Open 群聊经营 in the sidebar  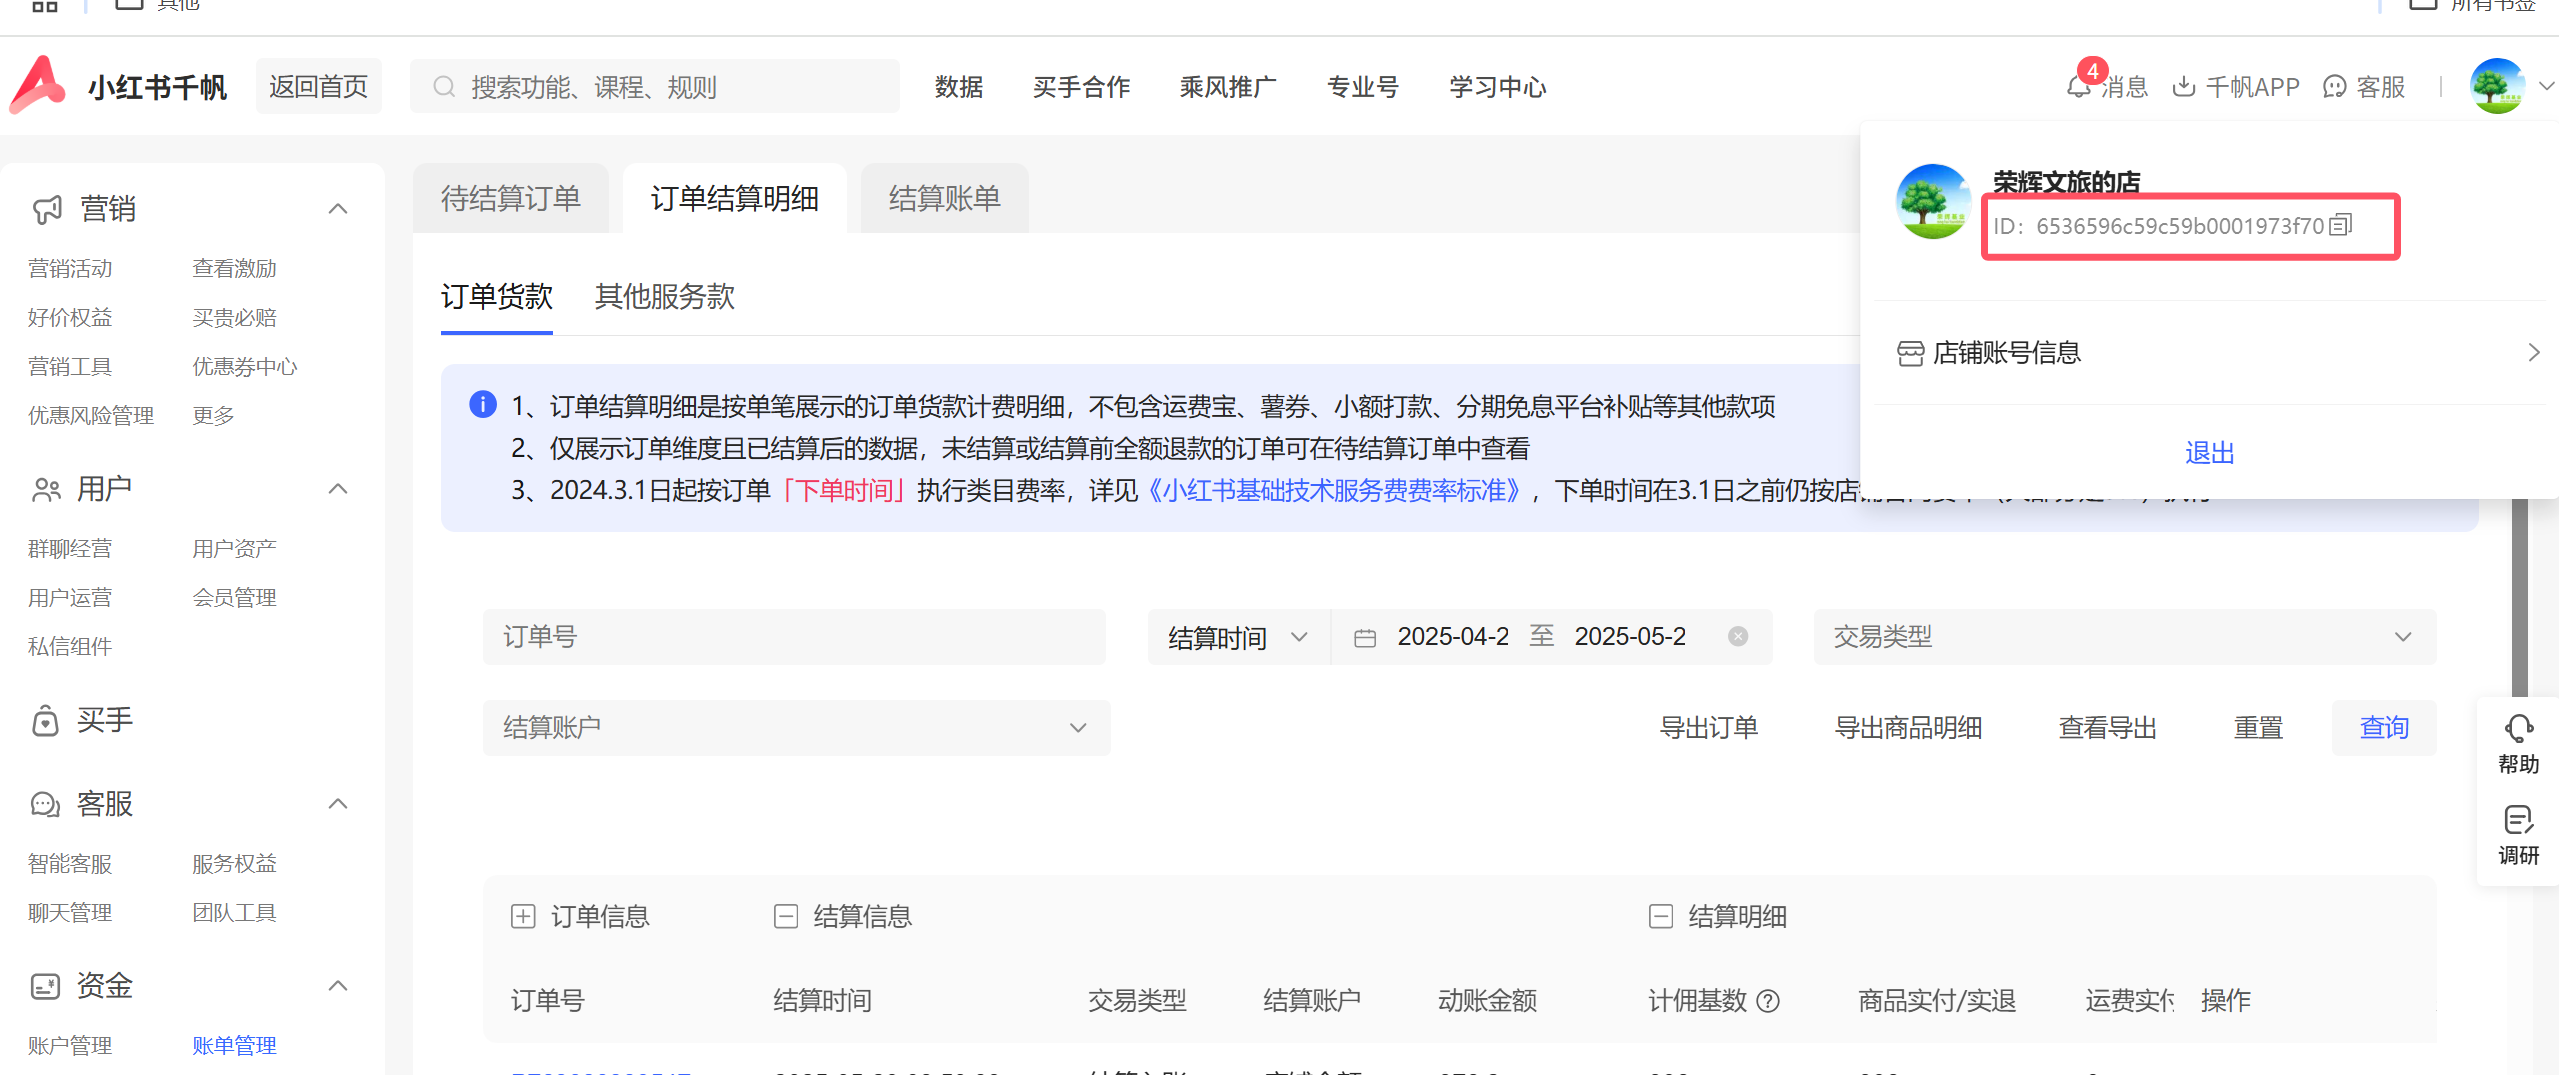[x=70, y=548]
